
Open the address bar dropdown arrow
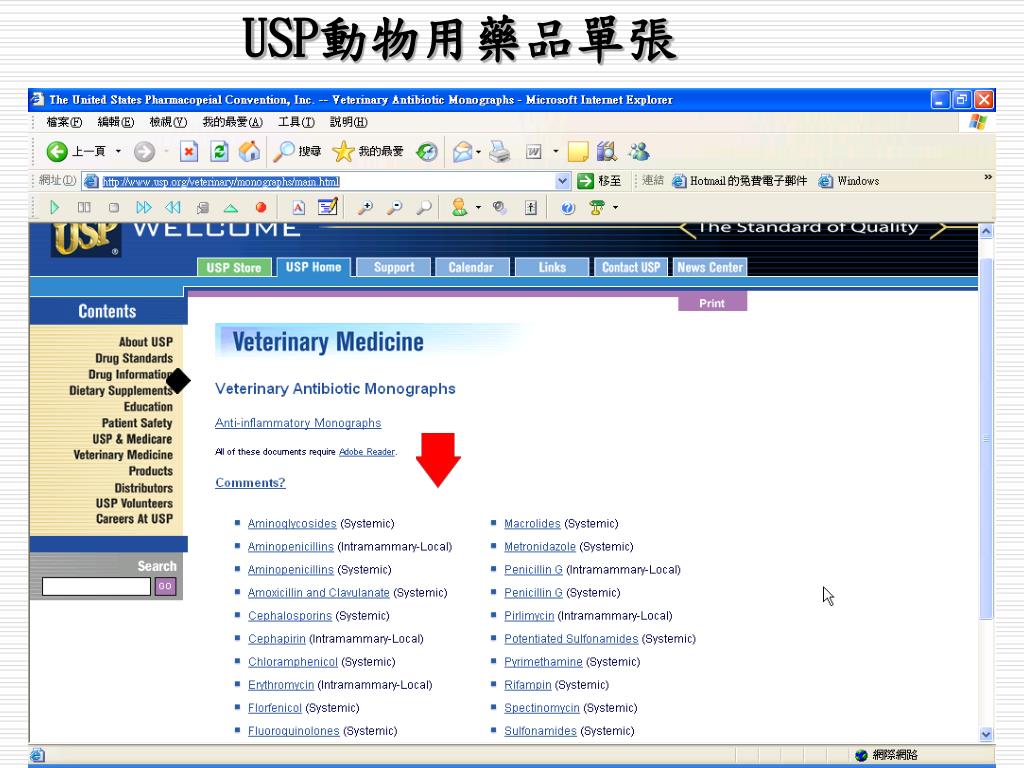(562, 181)
